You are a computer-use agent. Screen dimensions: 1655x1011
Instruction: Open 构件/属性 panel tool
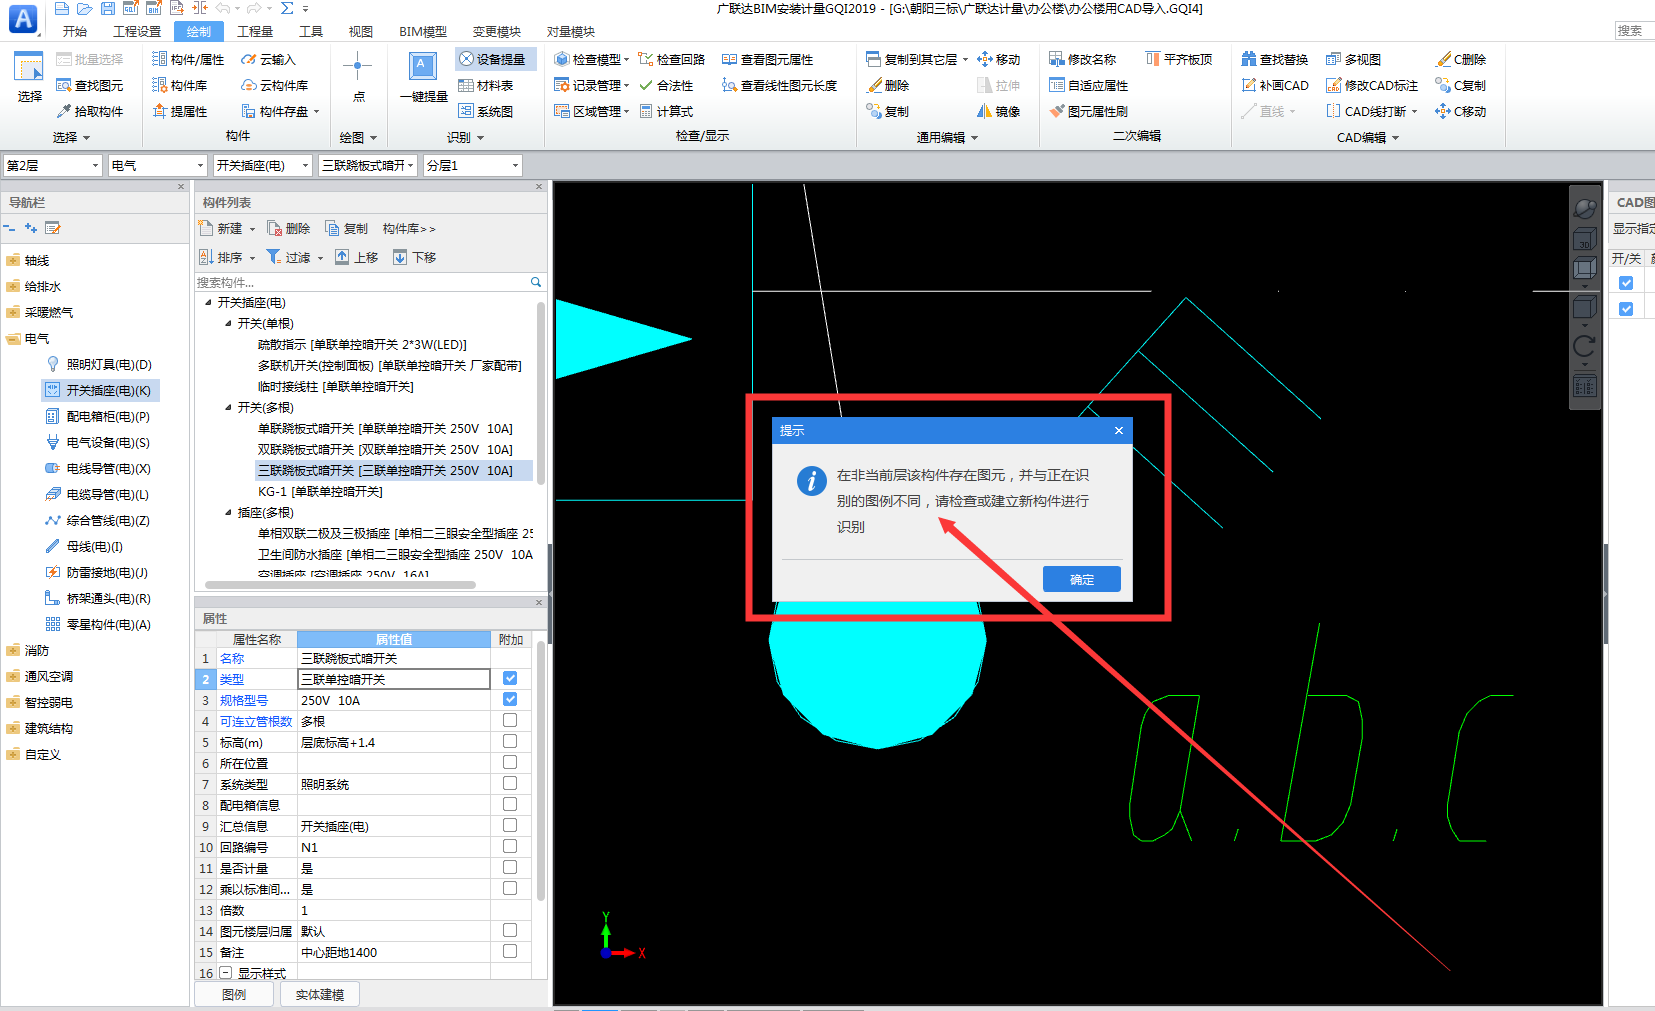(188, 59)
